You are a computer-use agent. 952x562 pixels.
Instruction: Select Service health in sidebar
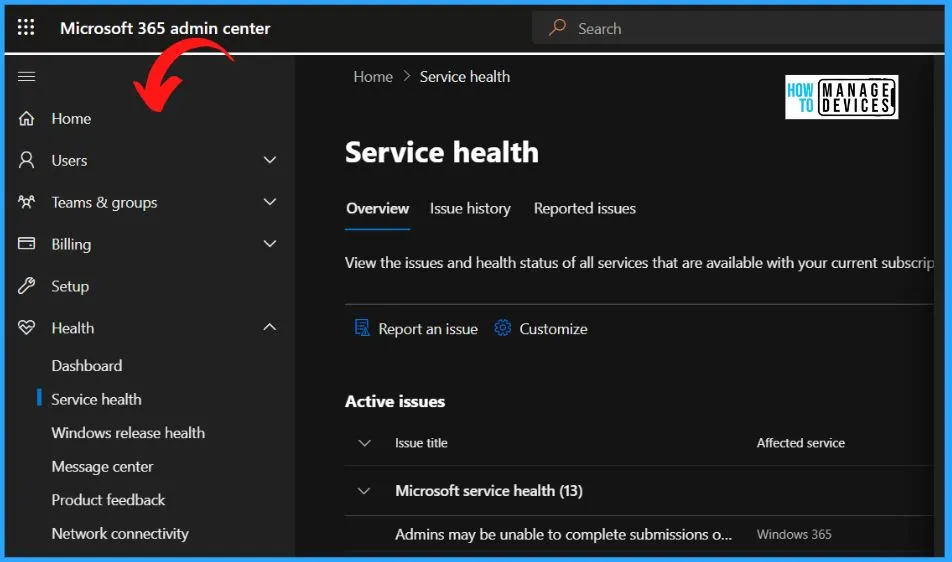97,399
